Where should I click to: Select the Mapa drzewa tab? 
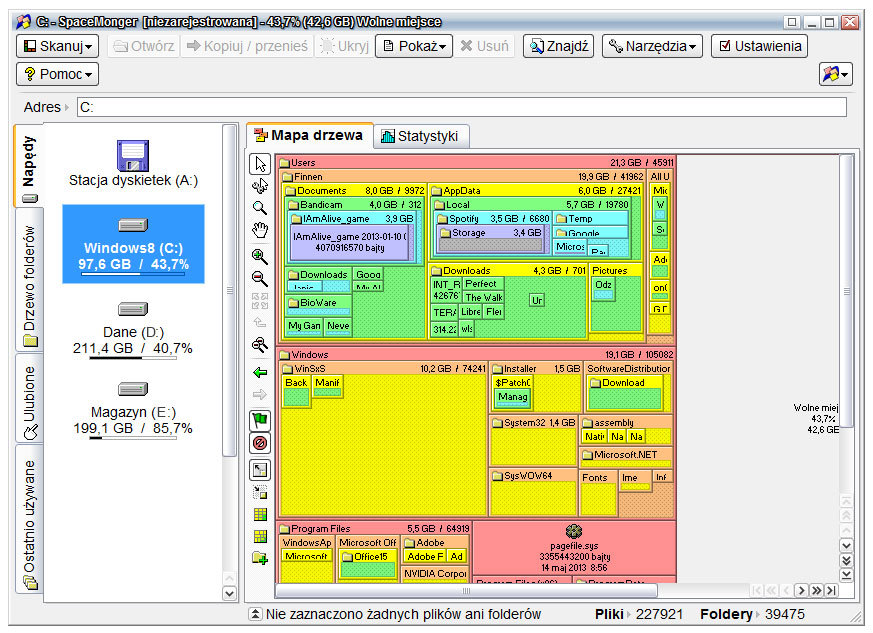point(309,135)
